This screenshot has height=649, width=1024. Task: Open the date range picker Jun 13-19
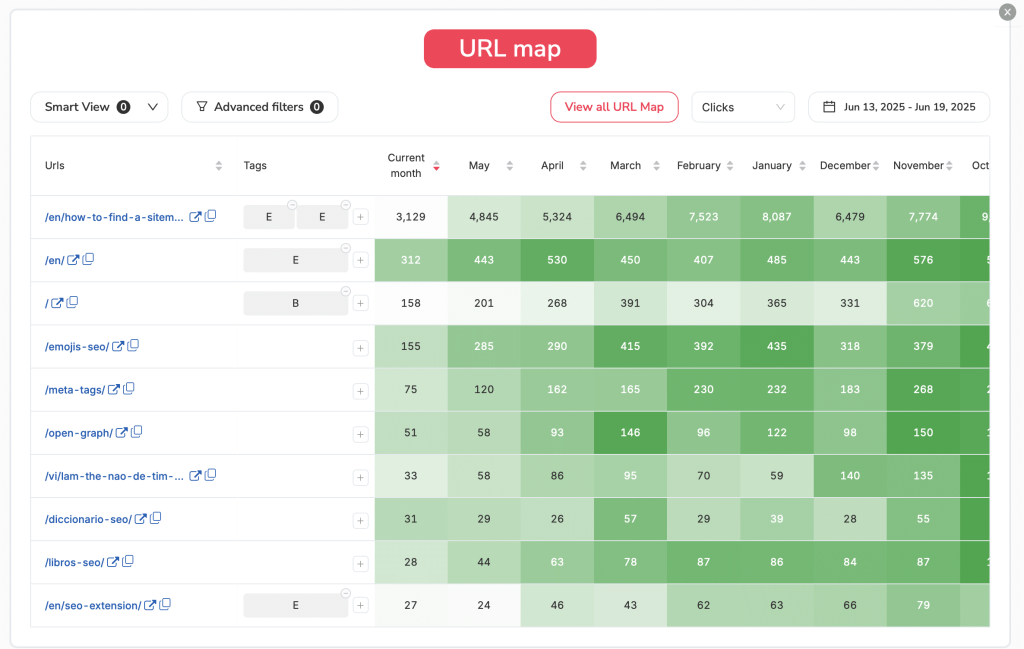pos(898,107)
